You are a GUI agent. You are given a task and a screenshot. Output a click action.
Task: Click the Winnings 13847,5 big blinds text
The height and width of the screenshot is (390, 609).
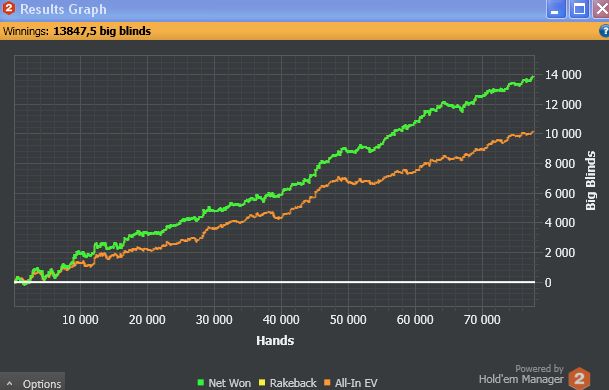click(77, 31)
